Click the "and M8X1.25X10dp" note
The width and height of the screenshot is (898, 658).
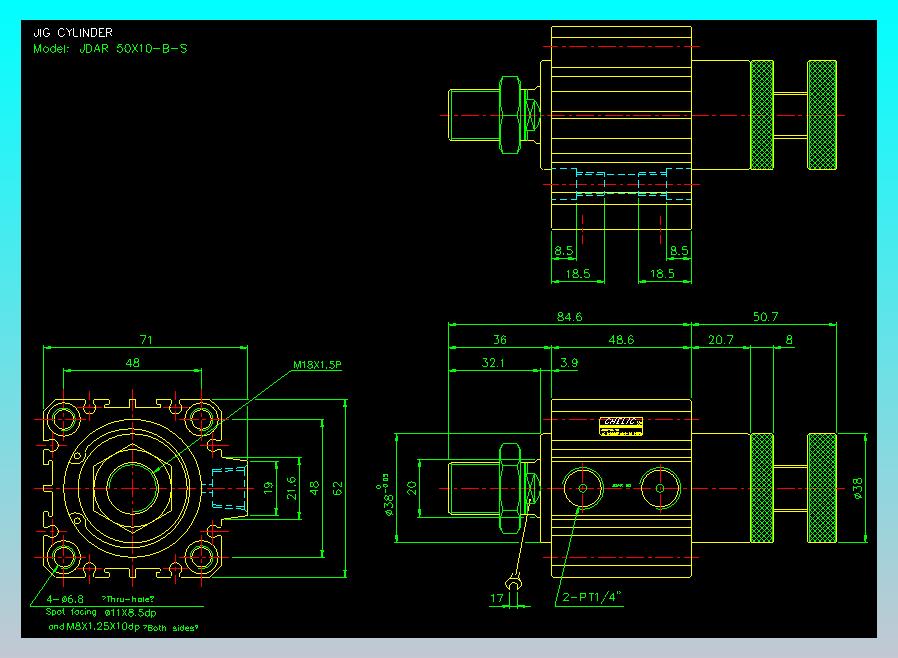94,627
